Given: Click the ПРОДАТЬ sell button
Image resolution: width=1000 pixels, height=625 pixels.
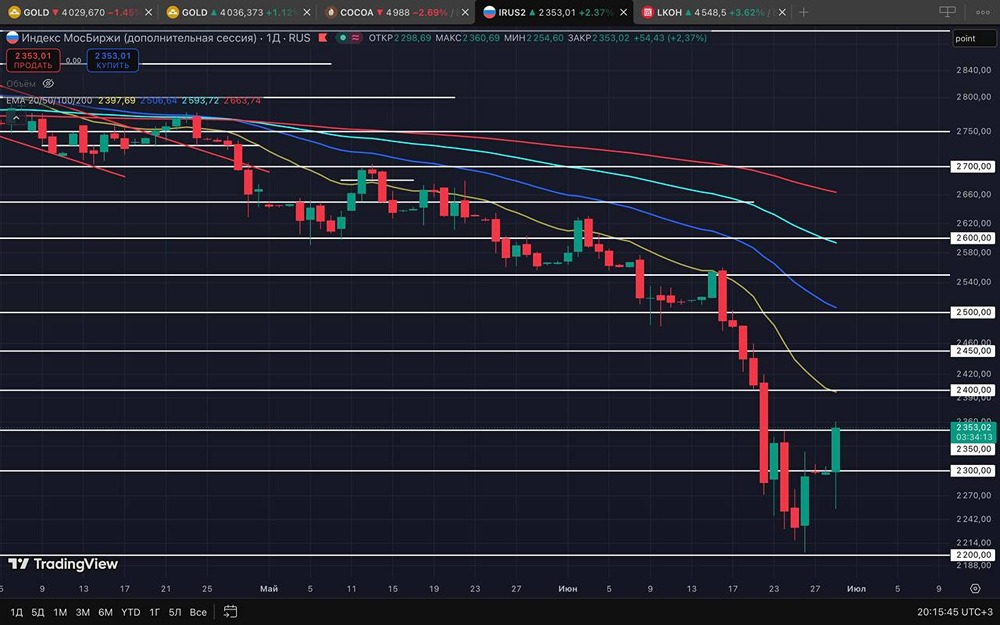Looking at the screenshot, I should coord(33,61).
